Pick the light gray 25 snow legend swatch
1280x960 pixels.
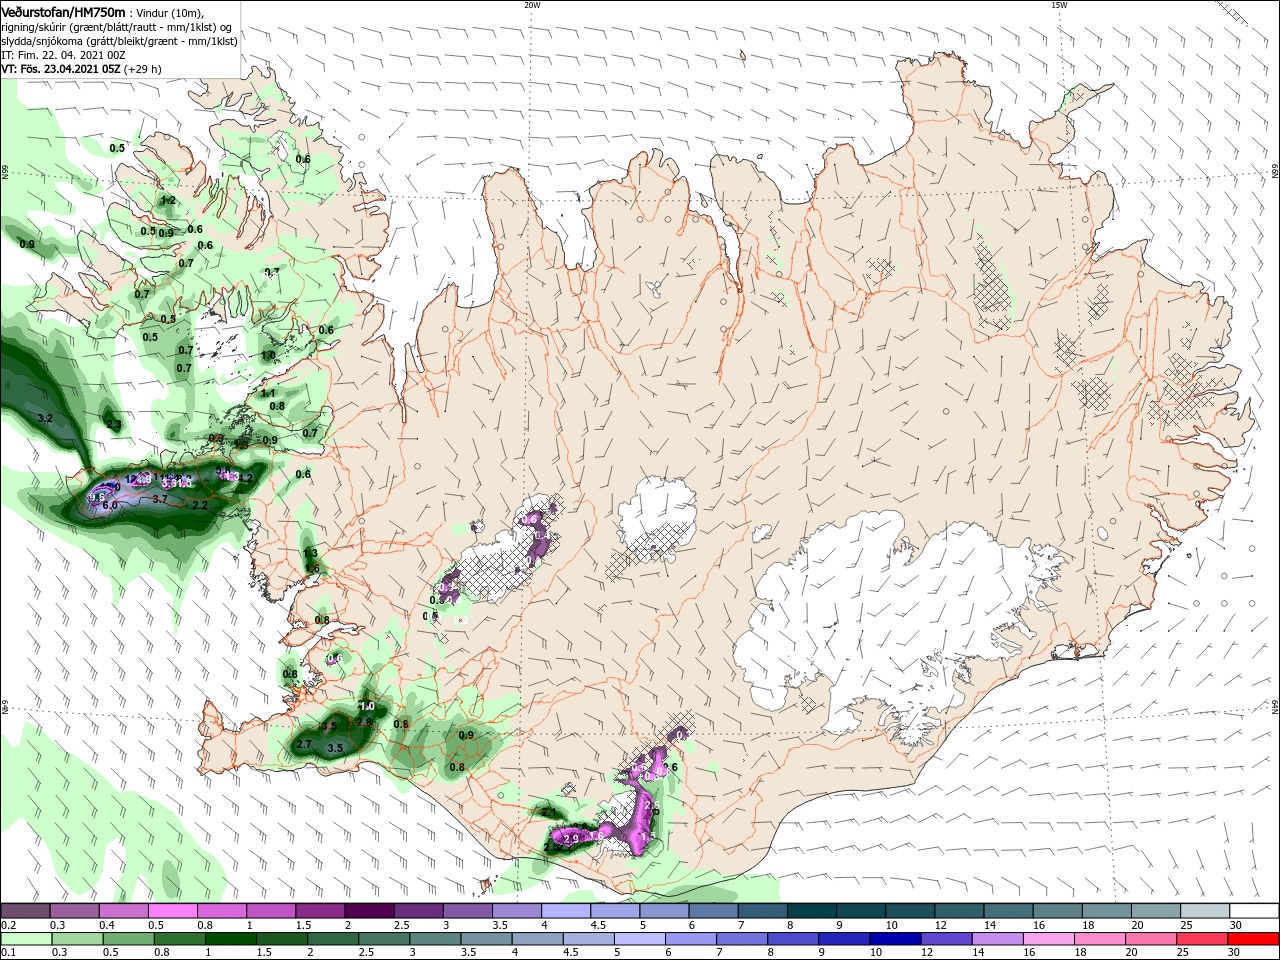[x=1205, y=911]
